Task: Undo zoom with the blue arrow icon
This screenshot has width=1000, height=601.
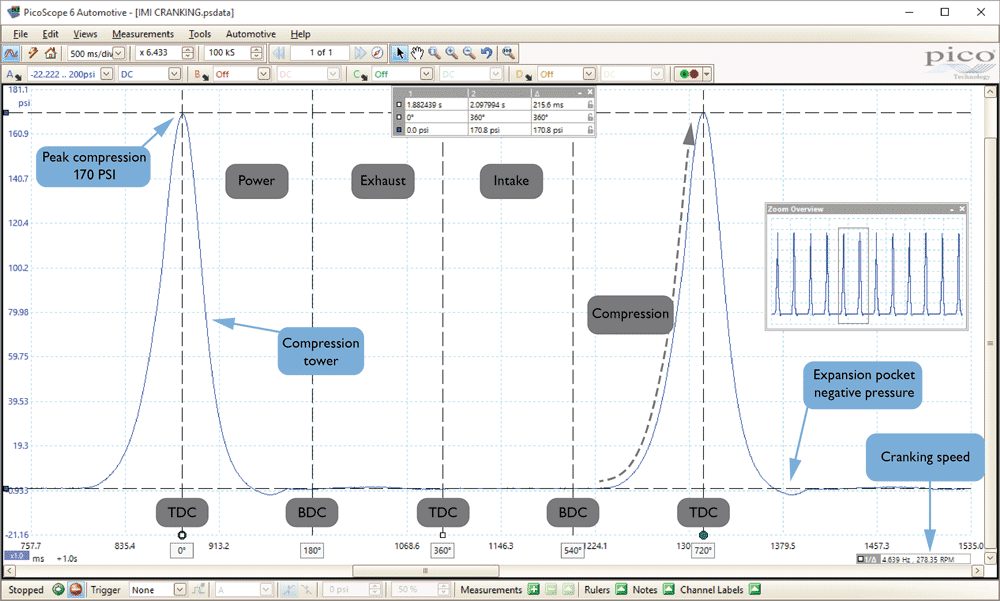Action: point(487,53)
